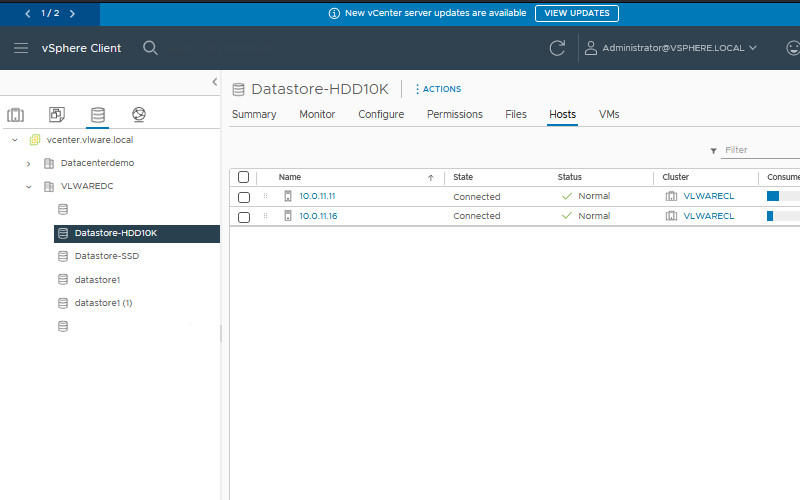Click the Cluster column header
Image resolution: width=800 pixels, height=500 pixels.
pos(676,177)
